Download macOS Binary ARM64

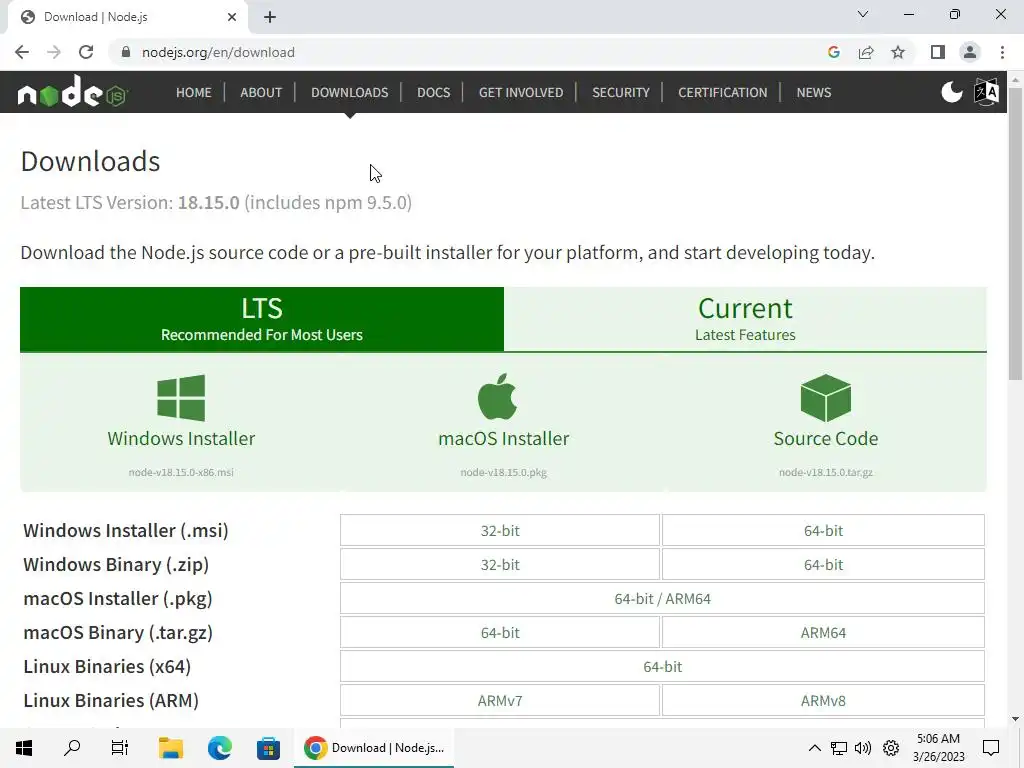pos(823,632)
